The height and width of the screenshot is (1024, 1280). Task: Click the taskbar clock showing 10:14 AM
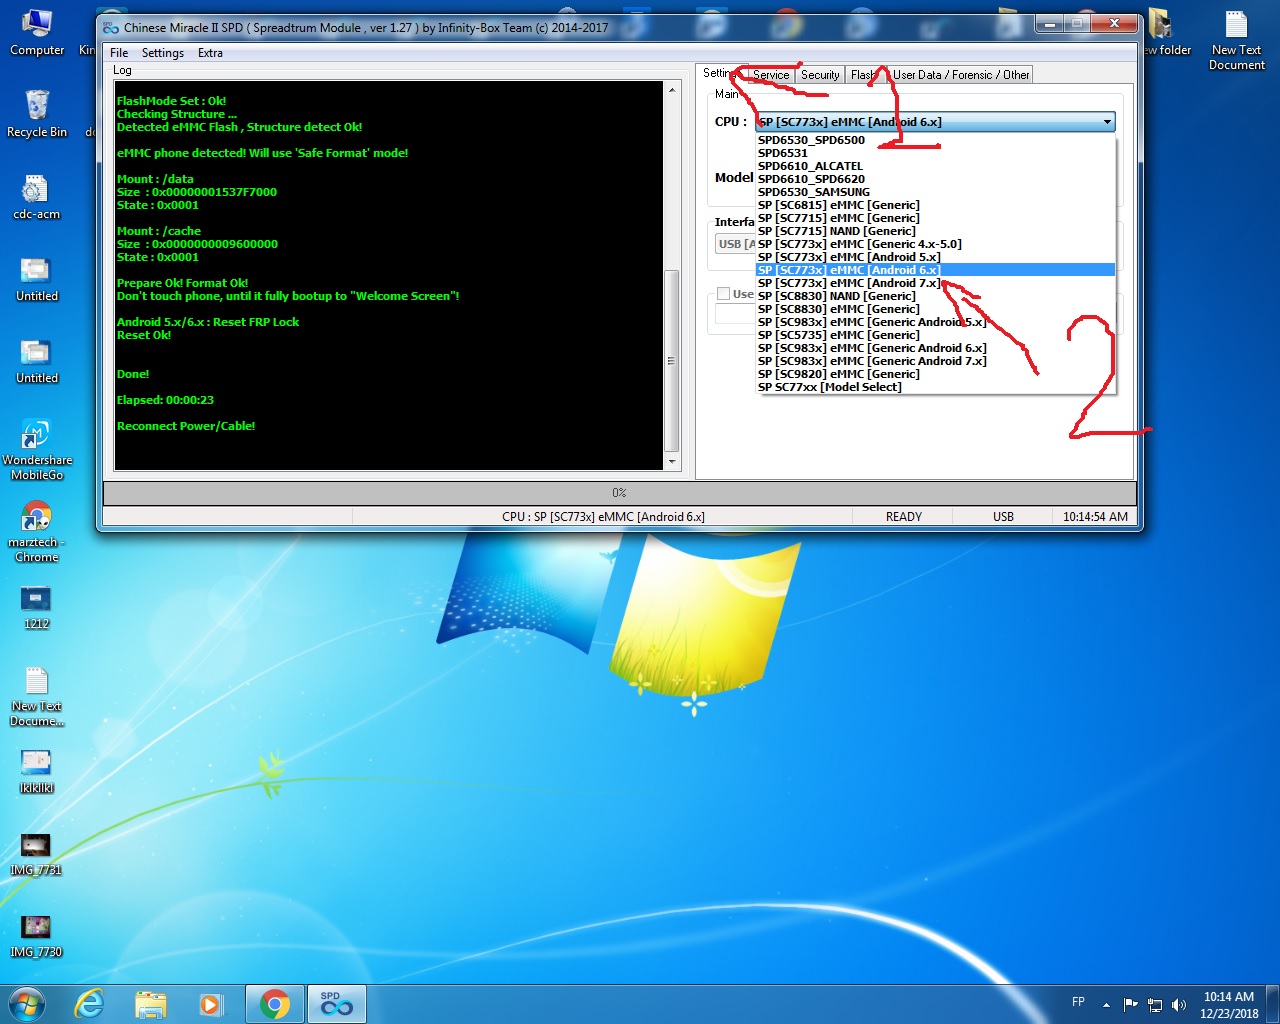point(1229,1005)
